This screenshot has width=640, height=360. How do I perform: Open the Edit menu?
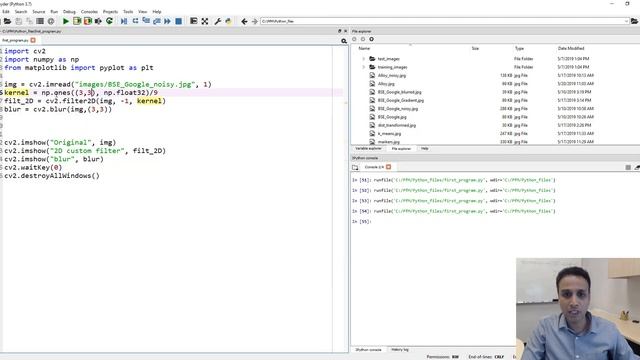6,12
